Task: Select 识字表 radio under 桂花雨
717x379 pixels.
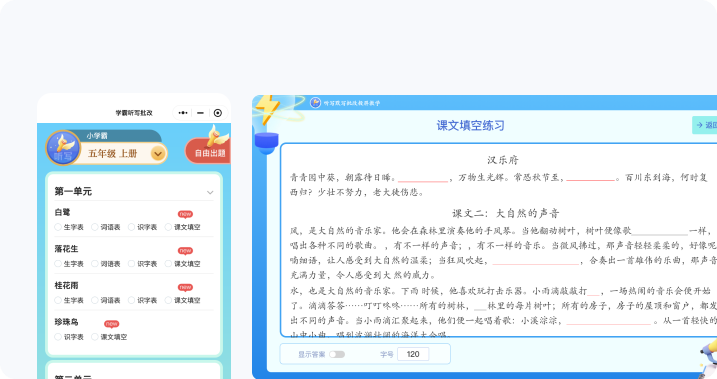Action: pyautogui.click(x=131, y=300)
